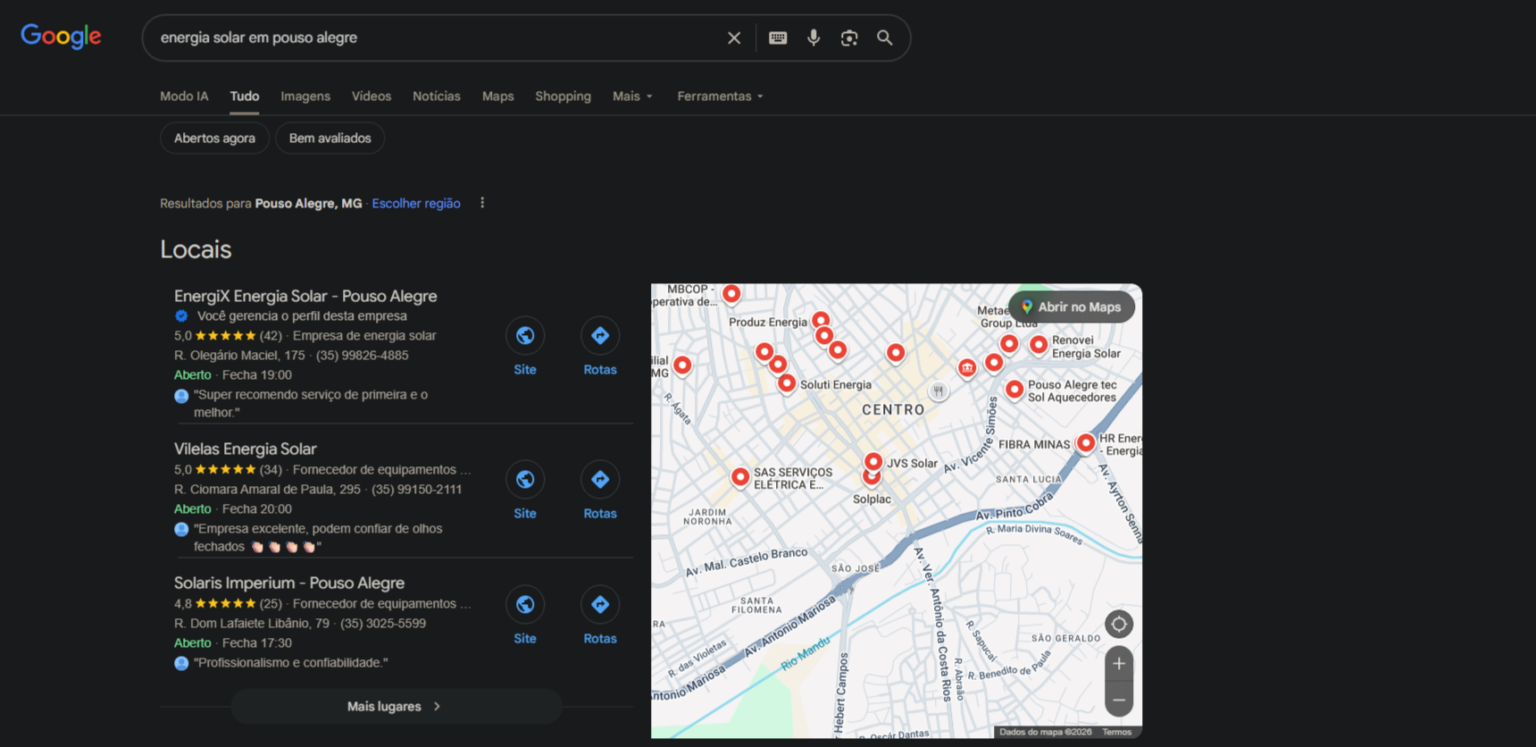Toggle the 'Bem avaliados' filter
Image resolution: width=1536 pixels, height=747 pixels.
tap(330, 138)
